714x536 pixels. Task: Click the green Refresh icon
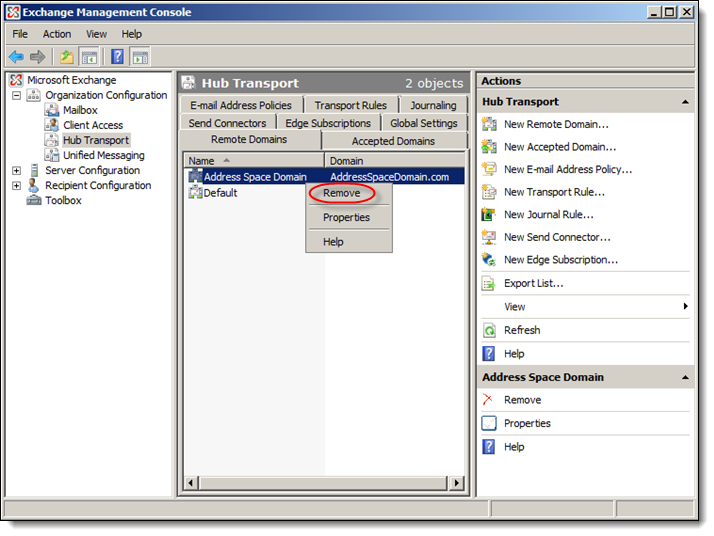(x=489, y=330)
